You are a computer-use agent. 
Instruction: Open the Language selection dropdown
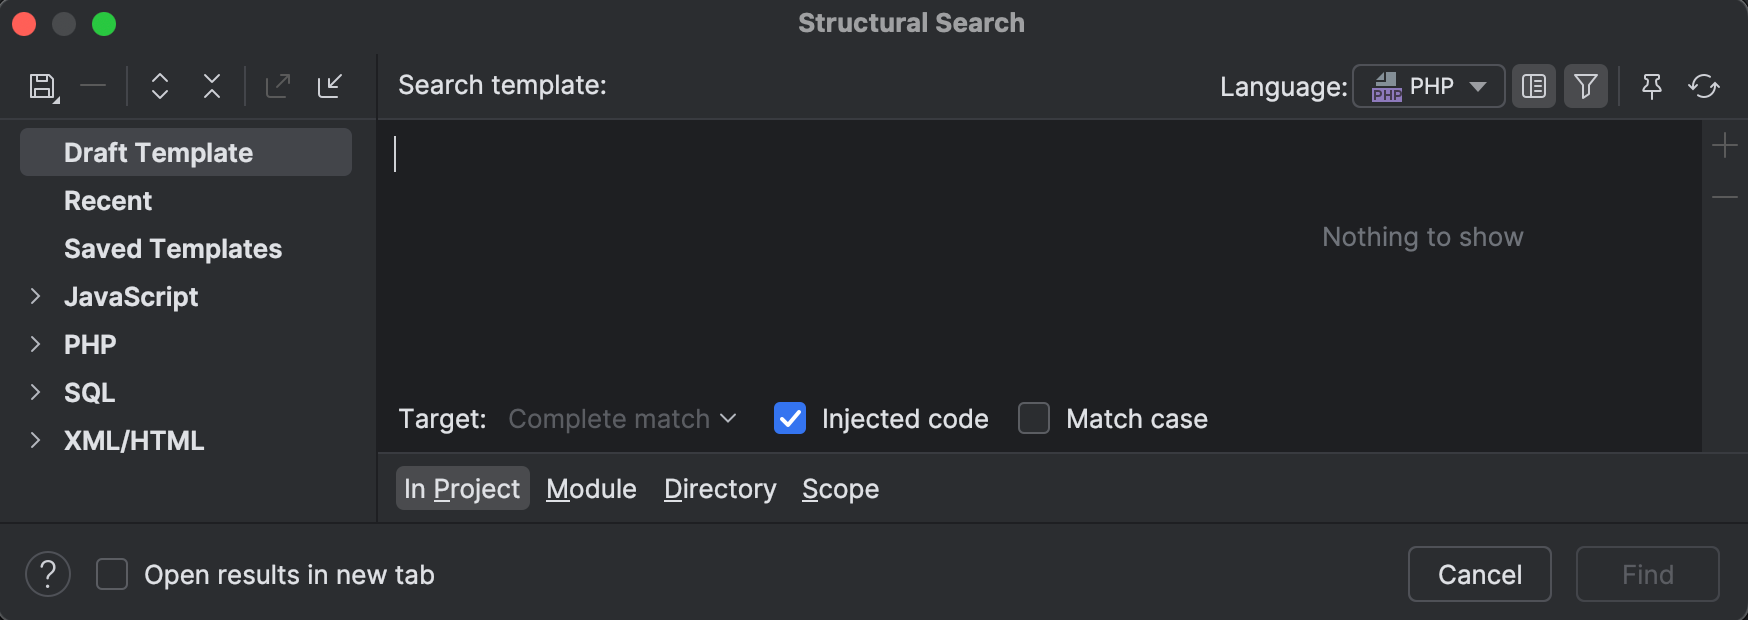1428,86
